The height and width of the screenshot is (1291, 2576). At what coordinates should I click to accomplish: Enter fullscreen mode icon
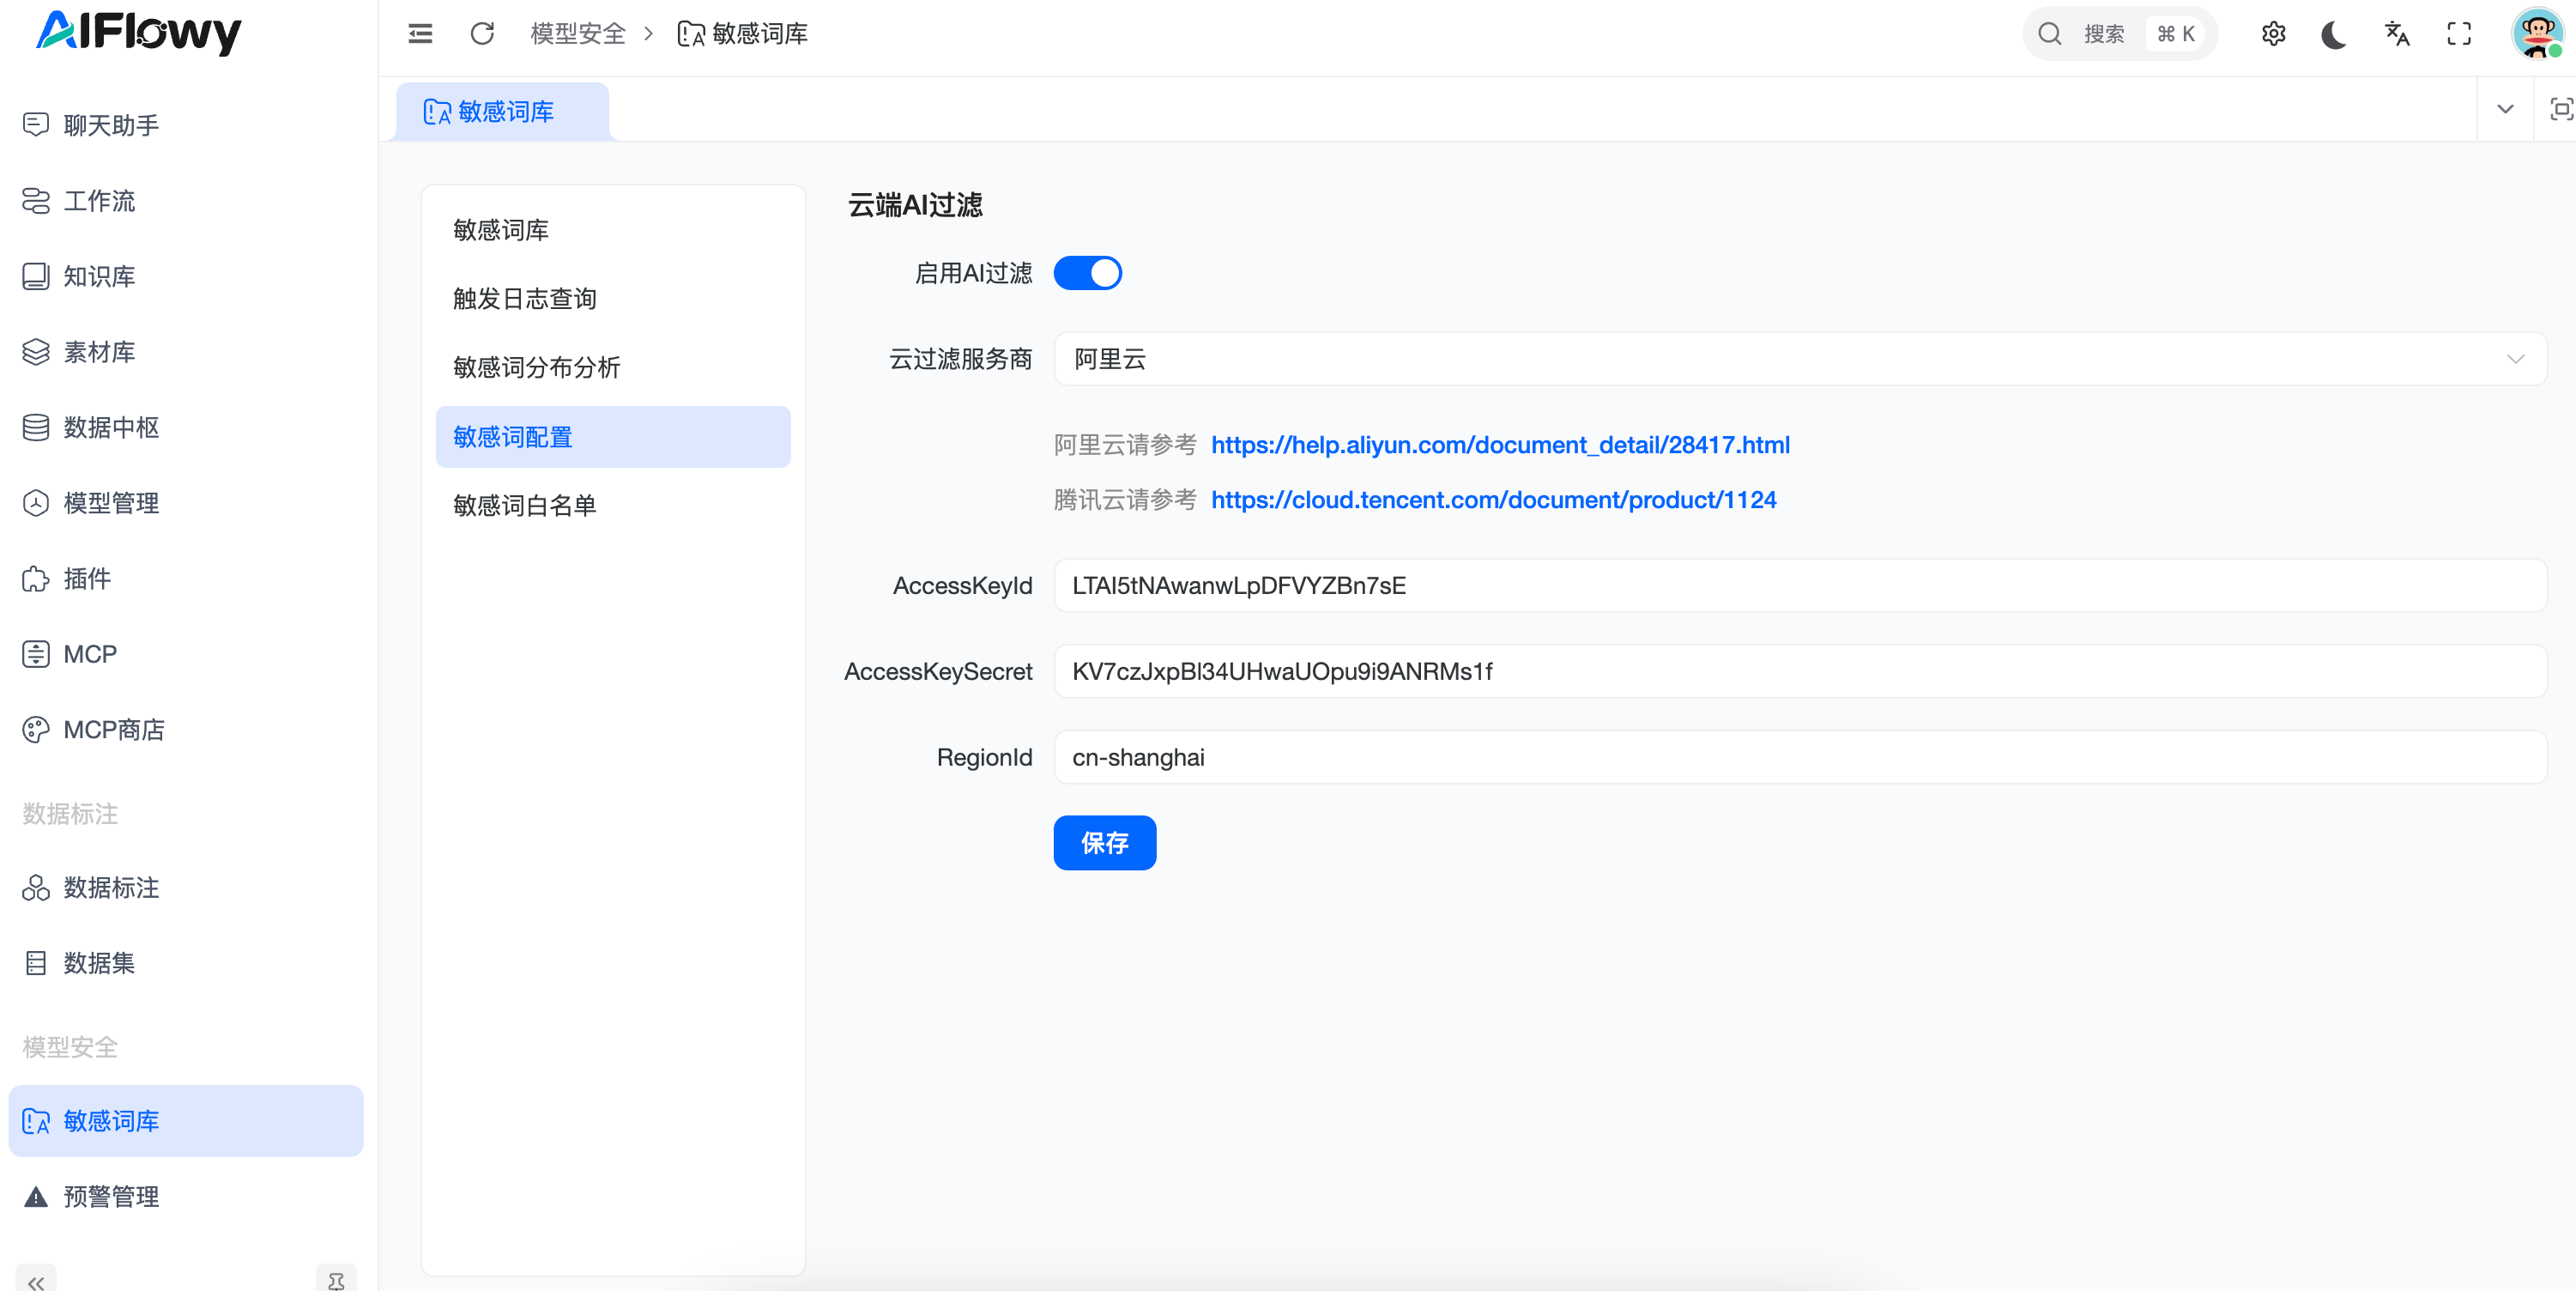tap(2458, 34)
